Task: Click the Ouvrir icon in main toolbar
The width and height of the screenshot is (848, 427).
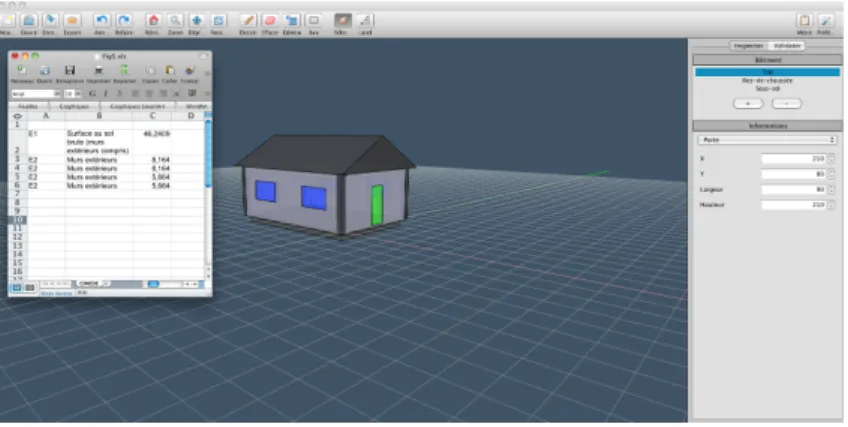Action: coord(29,21)
